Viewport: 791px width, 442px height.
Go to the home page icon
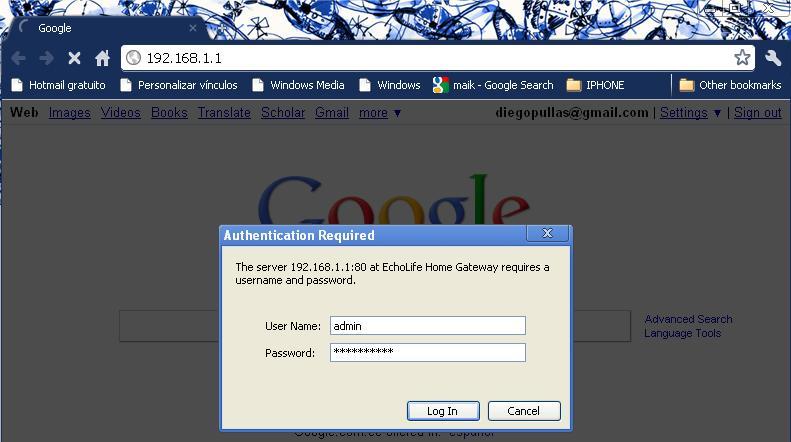[x=102, y=58]
